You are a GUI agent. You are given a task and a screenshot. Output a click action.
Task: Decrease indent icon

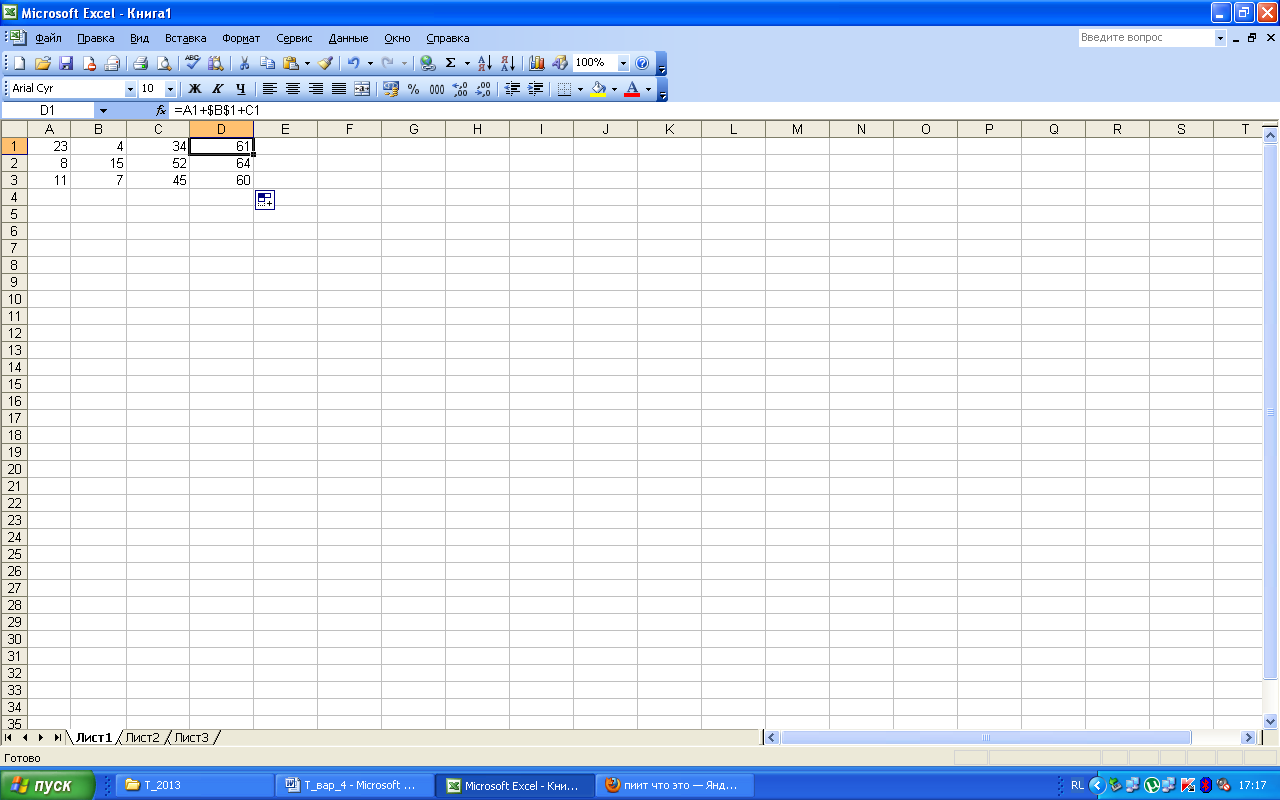click(513, 89)
